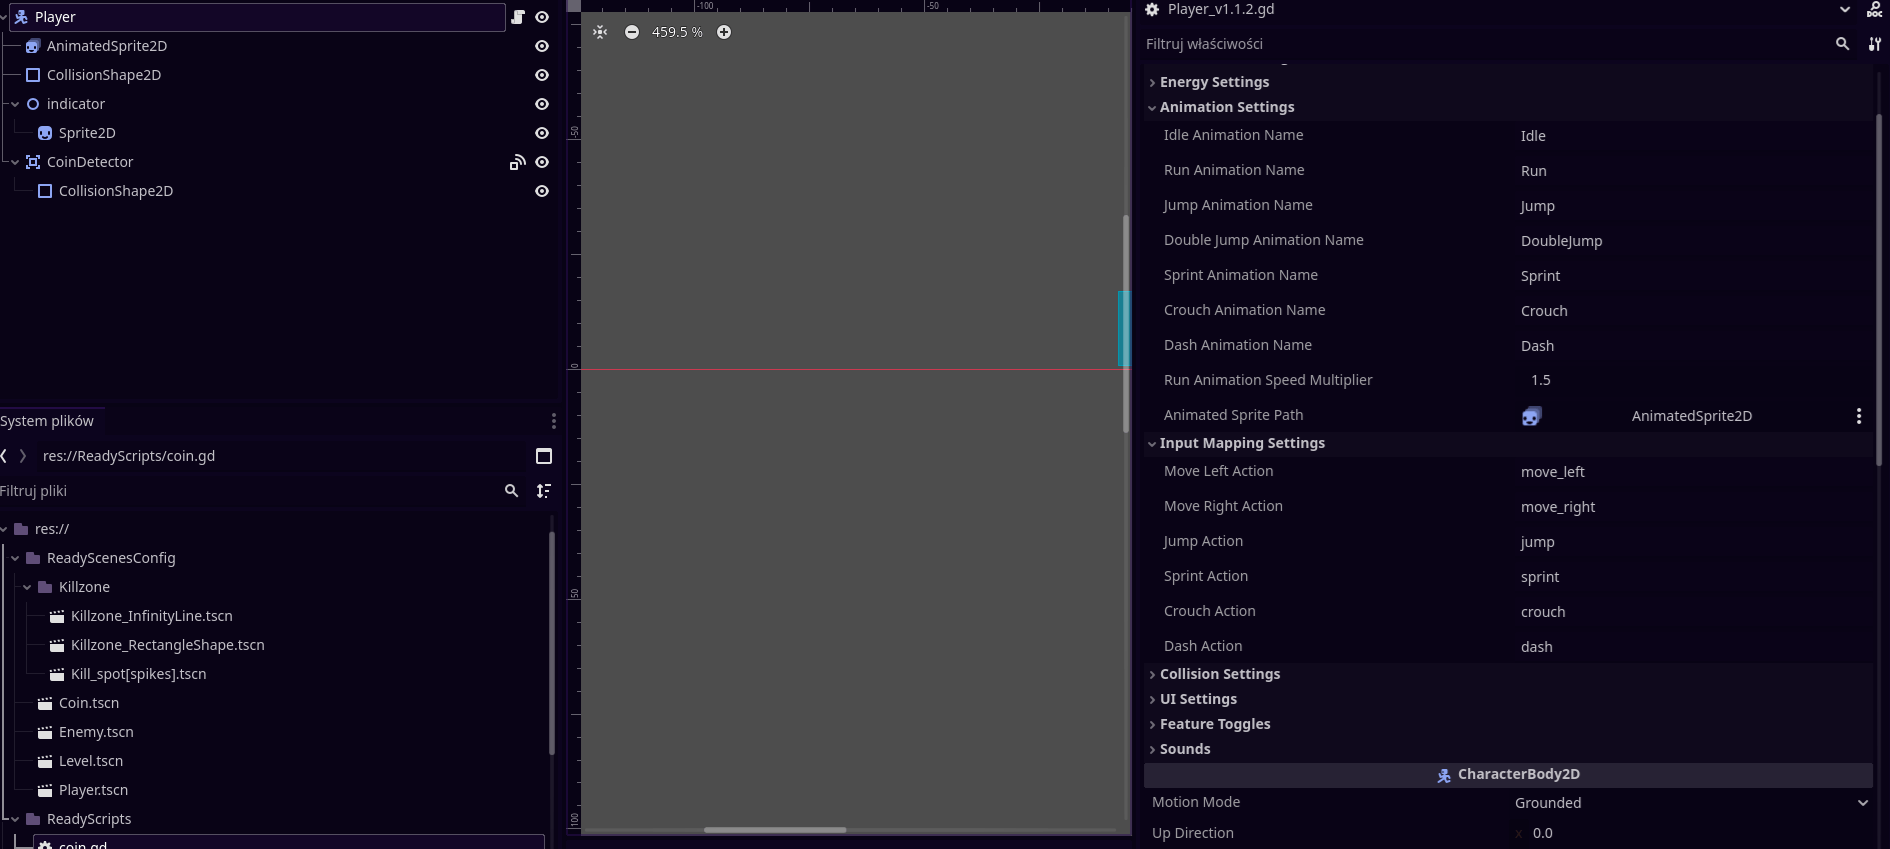This screenshot has width=1890, height=849.
Task: Open the script attached to Player node
Action: click(x=518, y=17)
